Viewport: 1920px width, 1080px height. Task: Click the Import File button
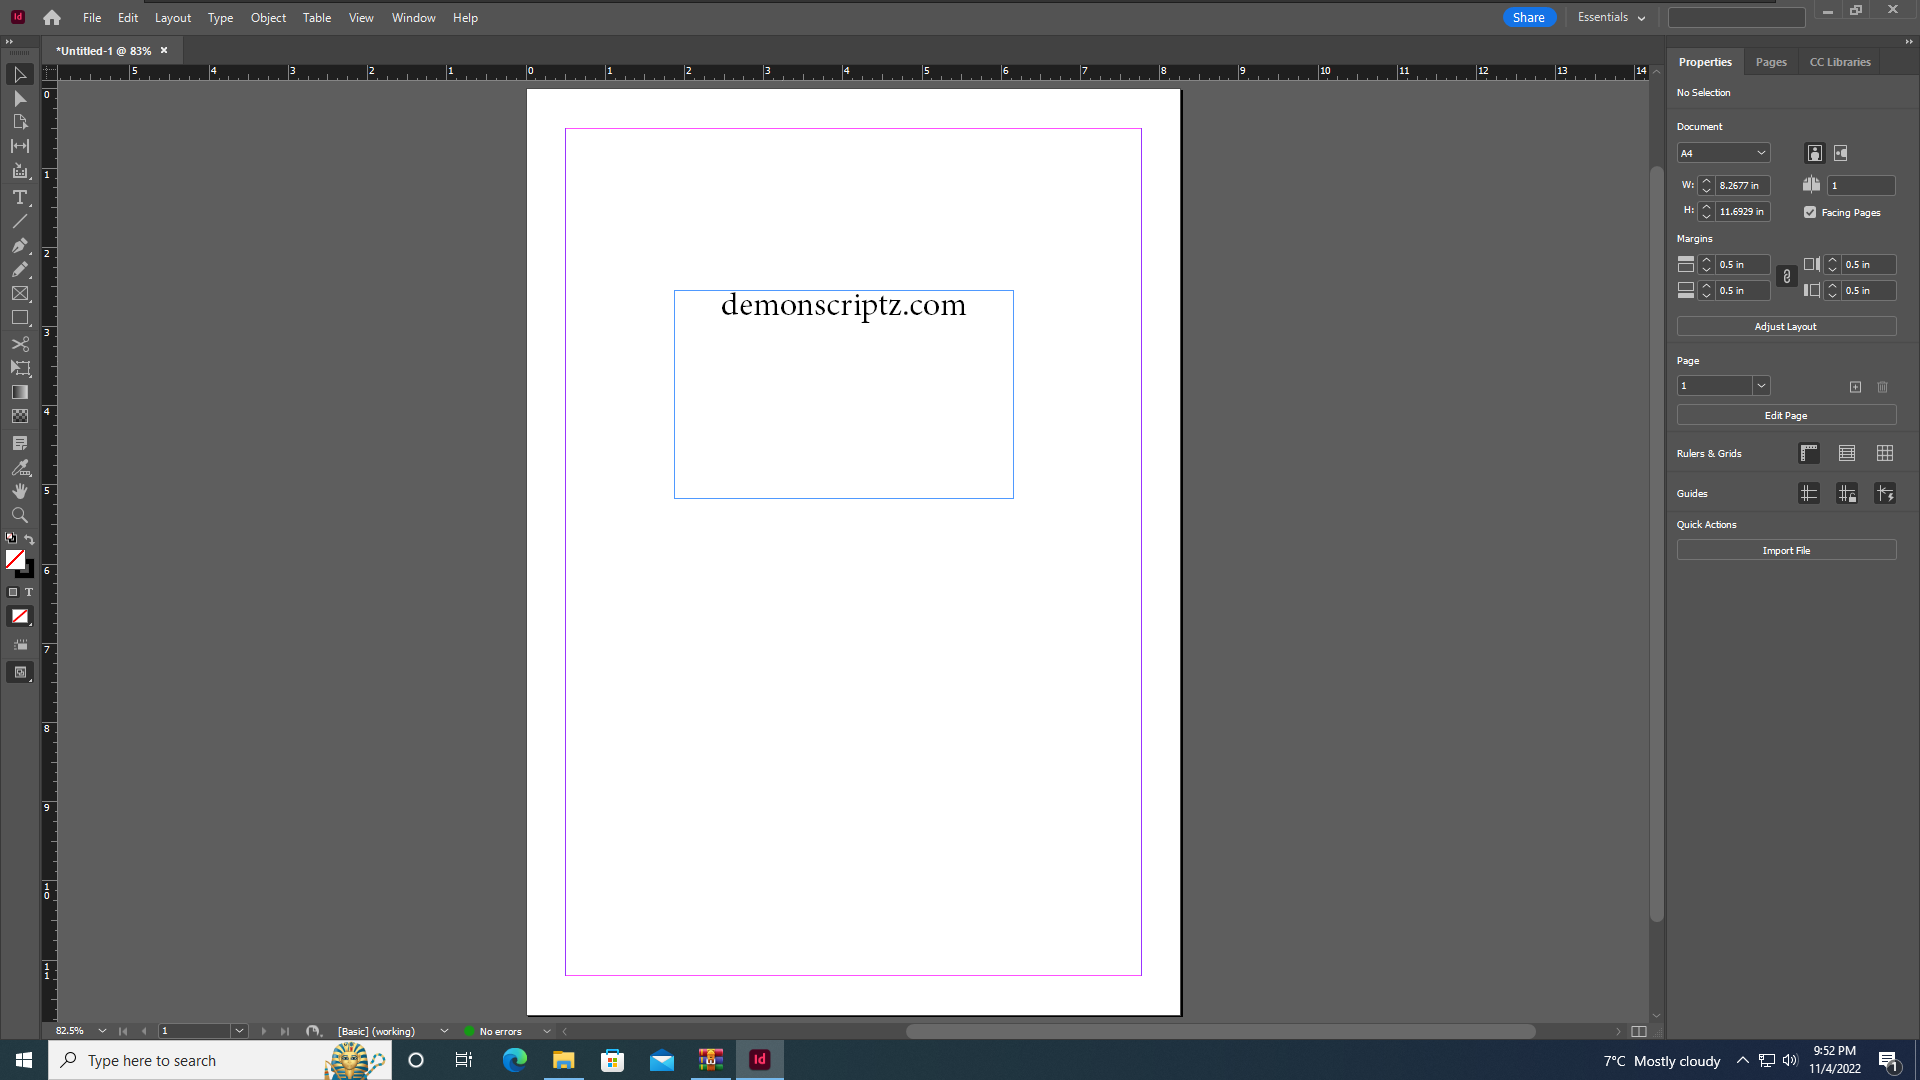point(1785,551)
